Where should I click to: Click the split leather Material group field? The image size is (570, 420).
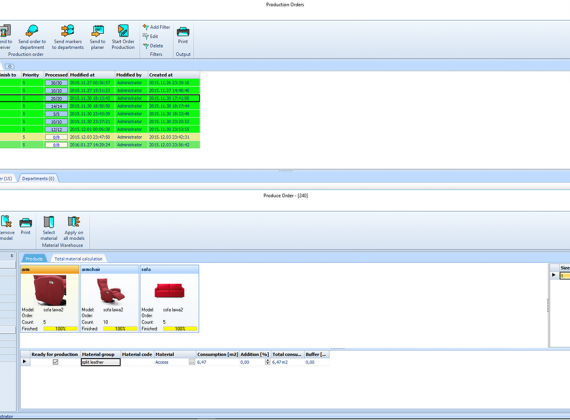[x=101, y=362]
